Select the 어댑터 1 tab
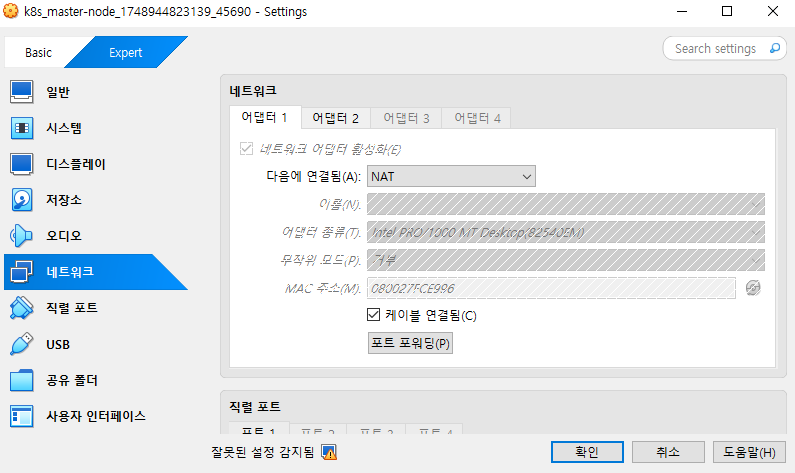795x473 pixels. coord(265,118)
